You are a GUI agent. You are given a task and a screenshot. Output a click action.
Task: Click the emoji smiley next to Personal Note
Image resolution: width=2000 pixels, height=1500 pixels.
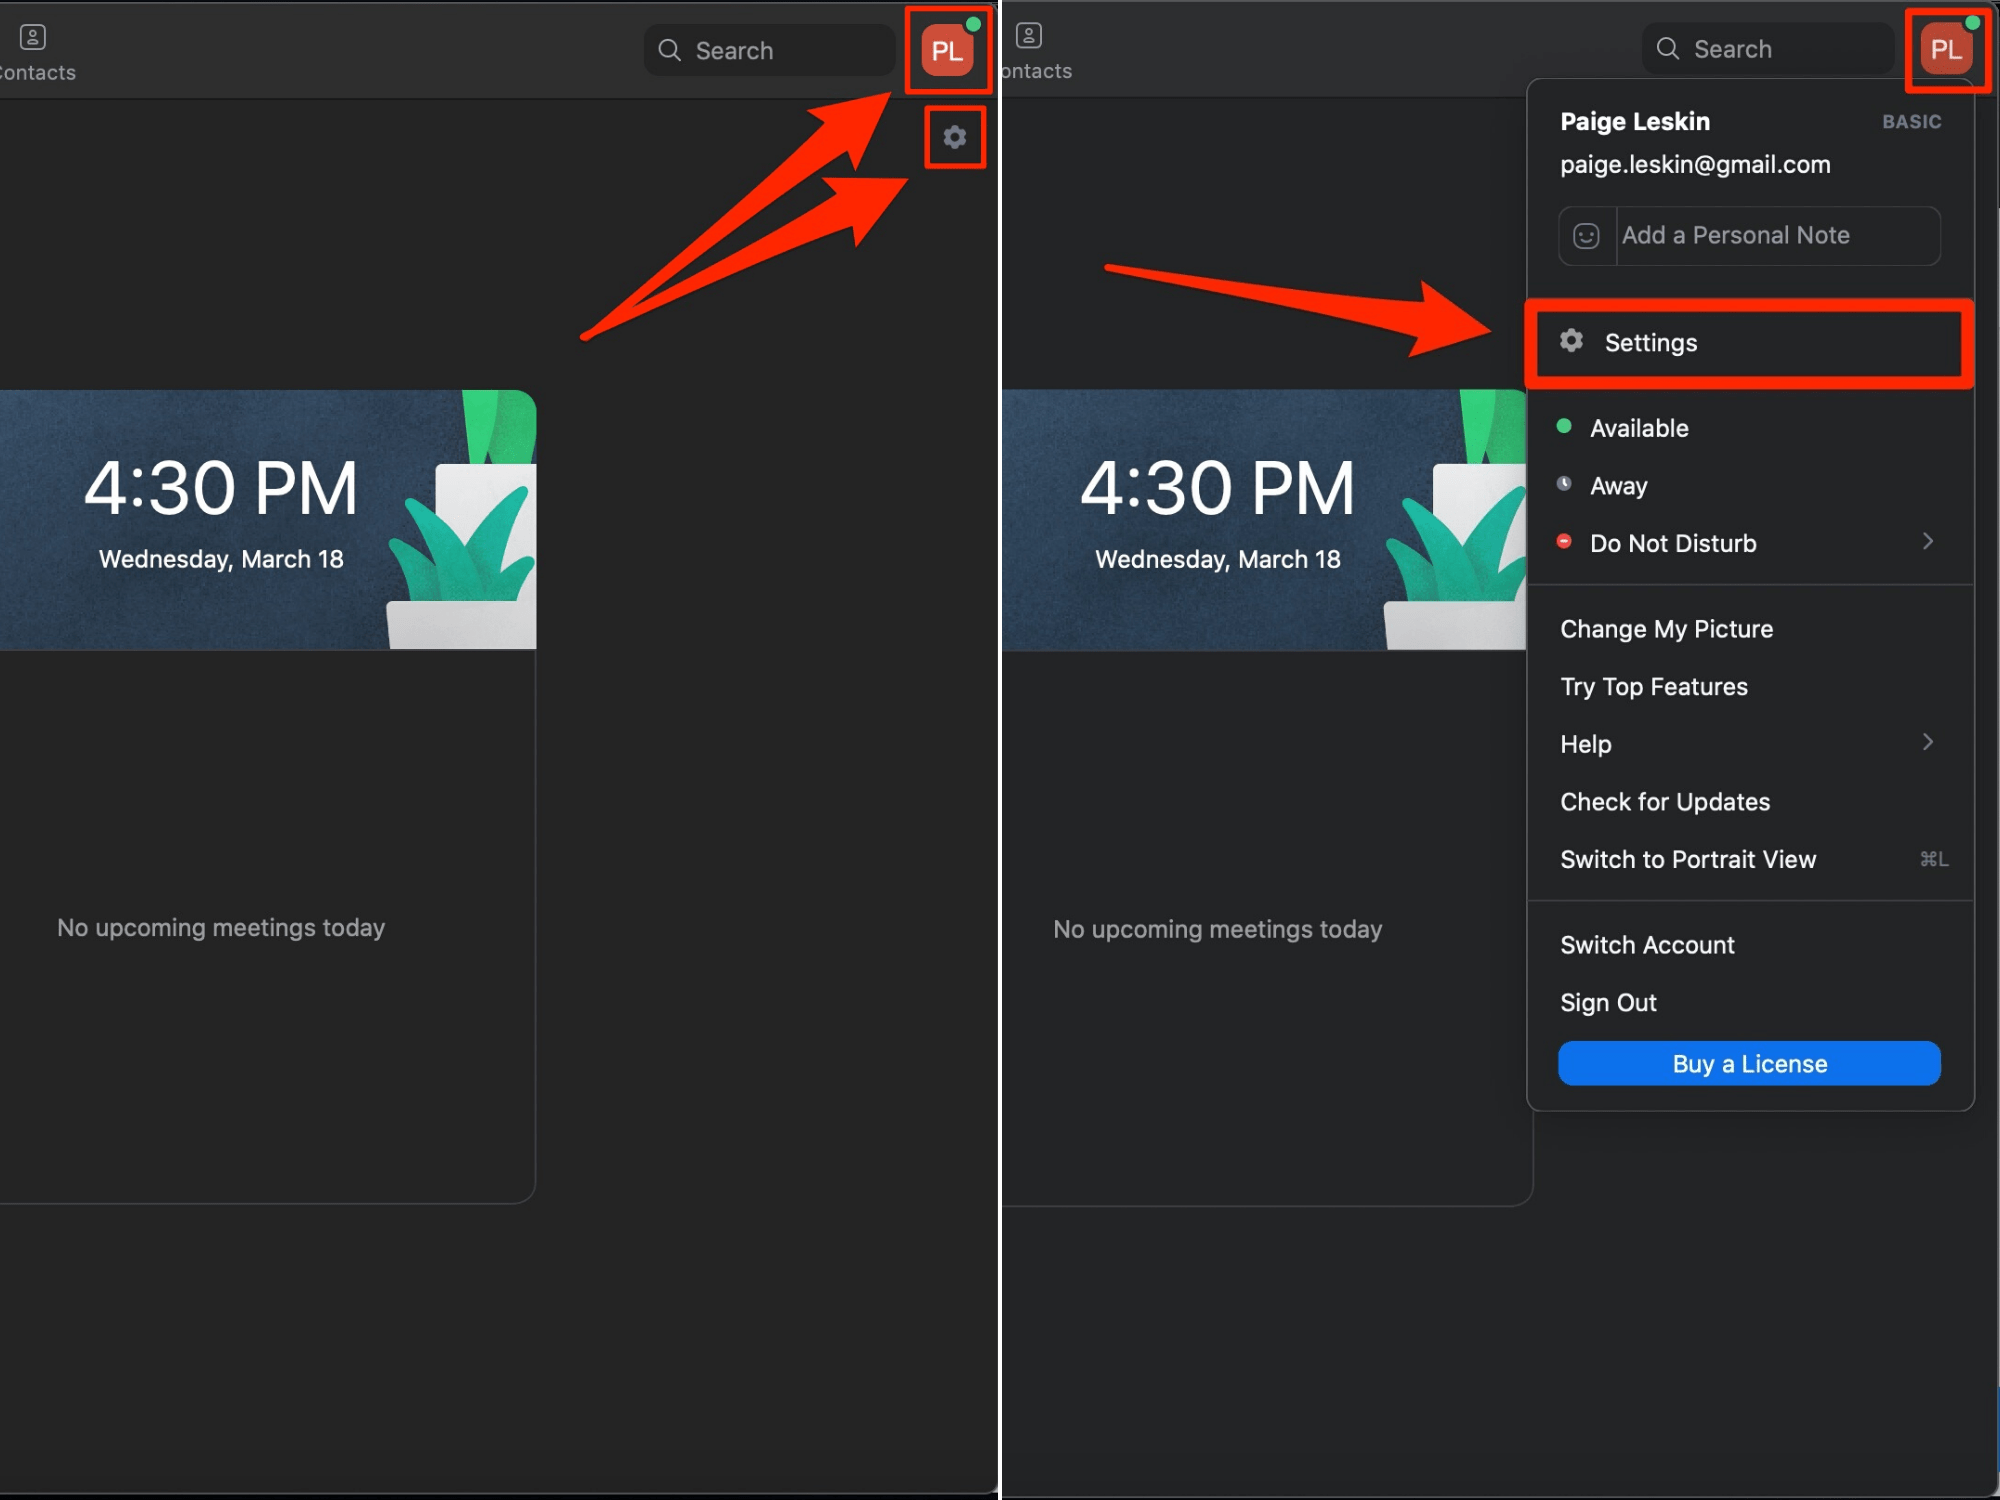(x=1586, y=236)
